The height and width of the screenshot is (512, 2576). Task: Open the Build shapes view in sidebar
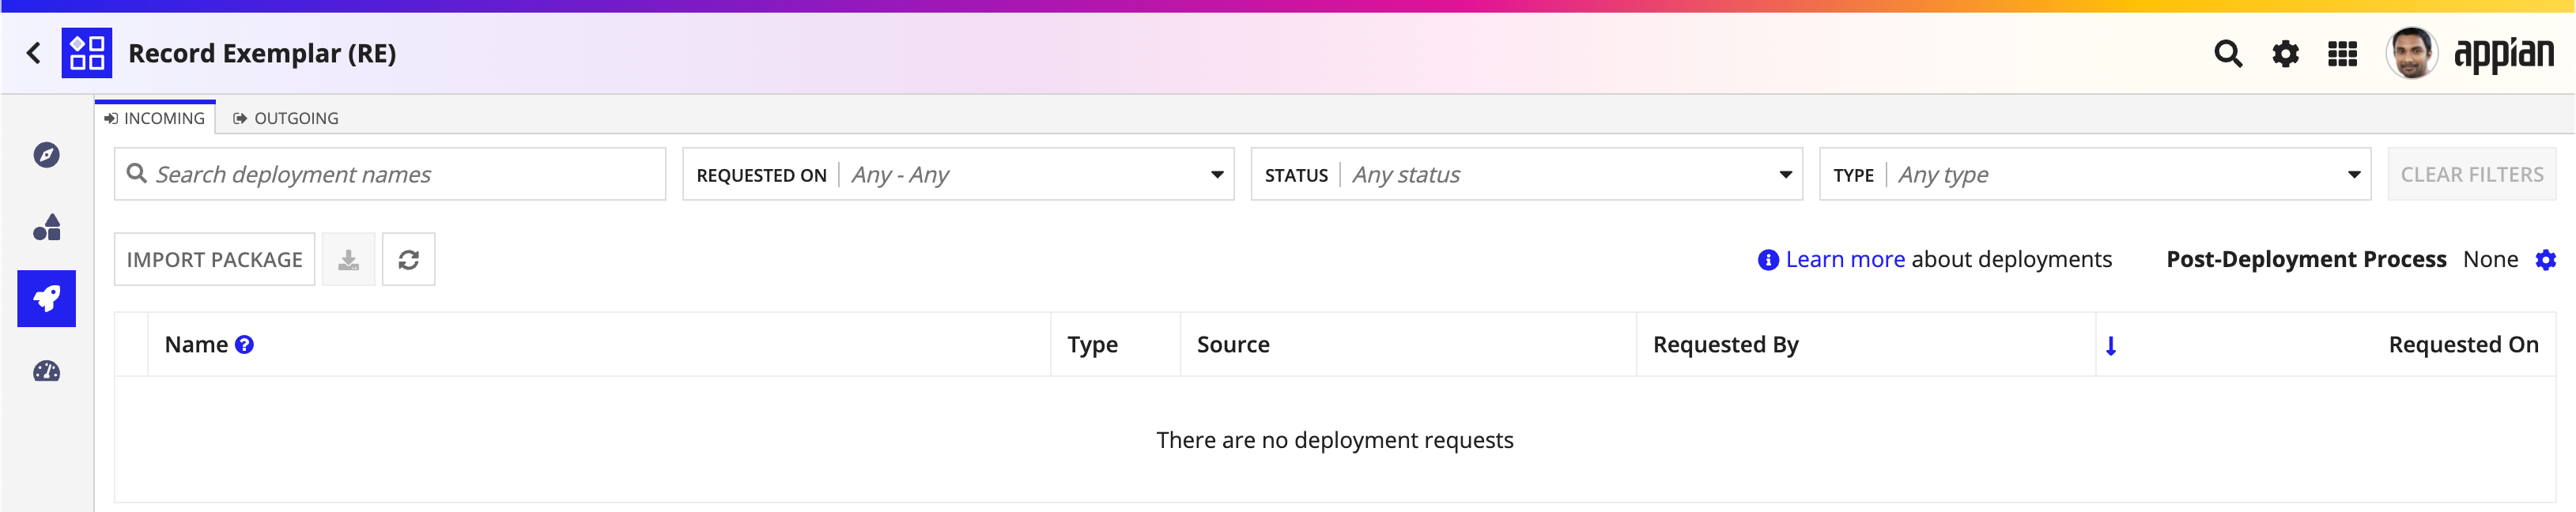(x=47, y=227)
